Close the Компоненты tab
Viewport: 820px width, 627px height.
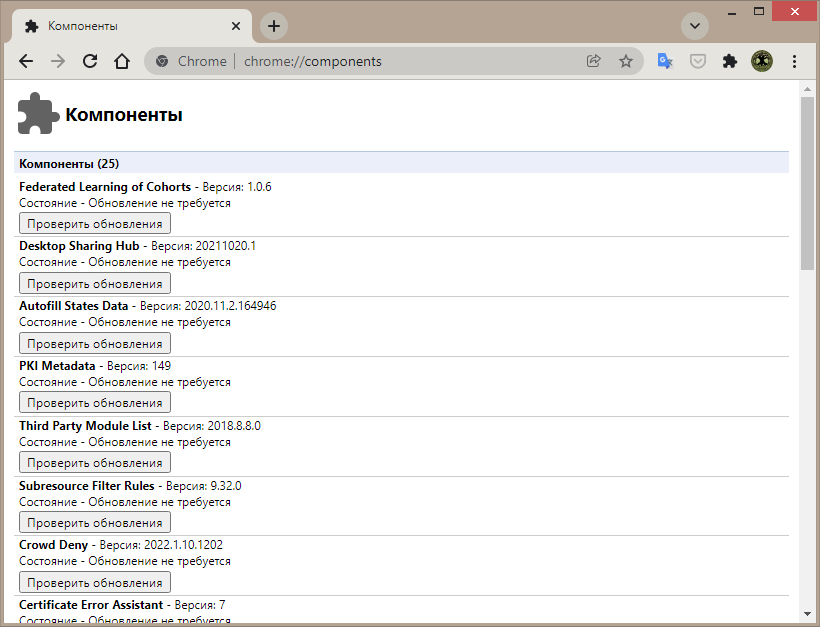tap(236, 26)
